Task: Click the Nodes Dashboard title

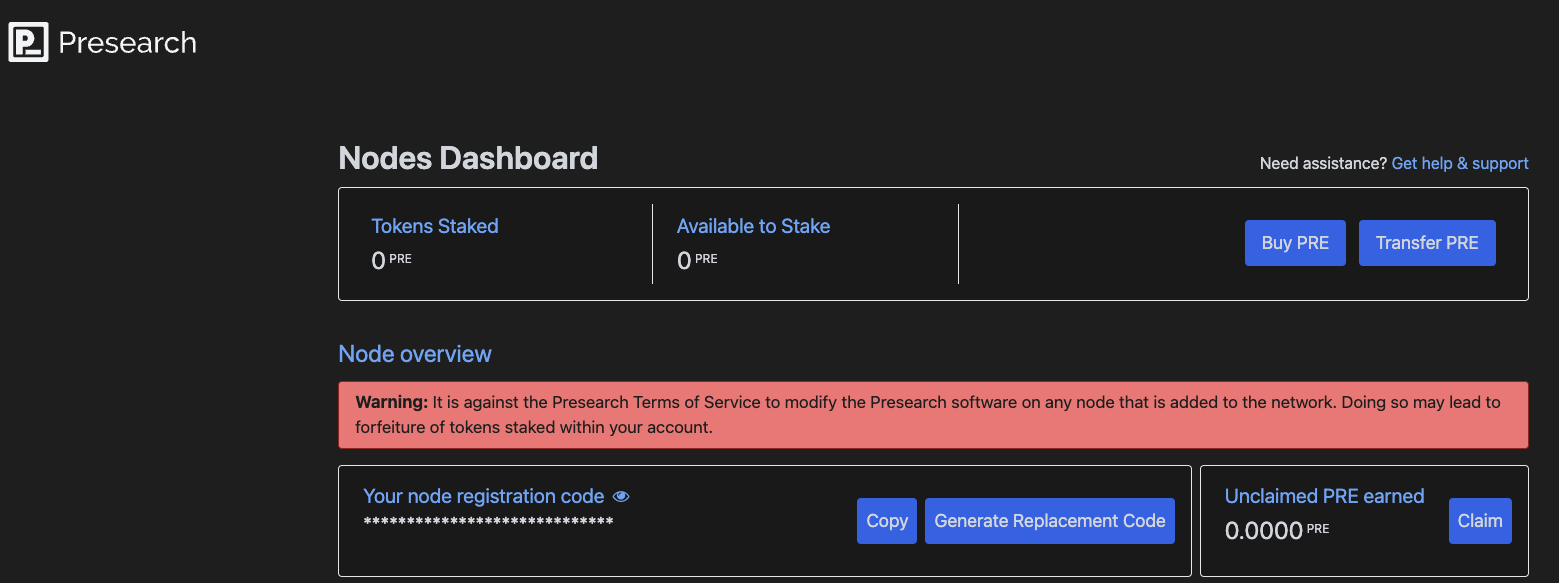Action: click(x=468, y=158)
